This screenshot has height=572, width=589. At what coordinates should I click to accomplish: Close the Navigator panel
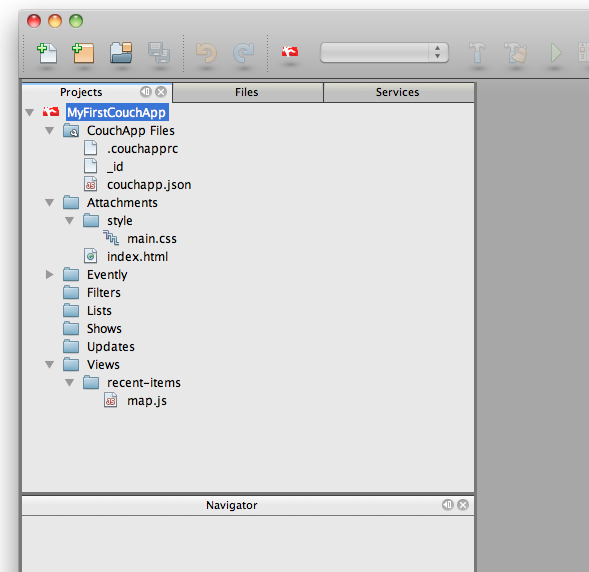[463, 505]
